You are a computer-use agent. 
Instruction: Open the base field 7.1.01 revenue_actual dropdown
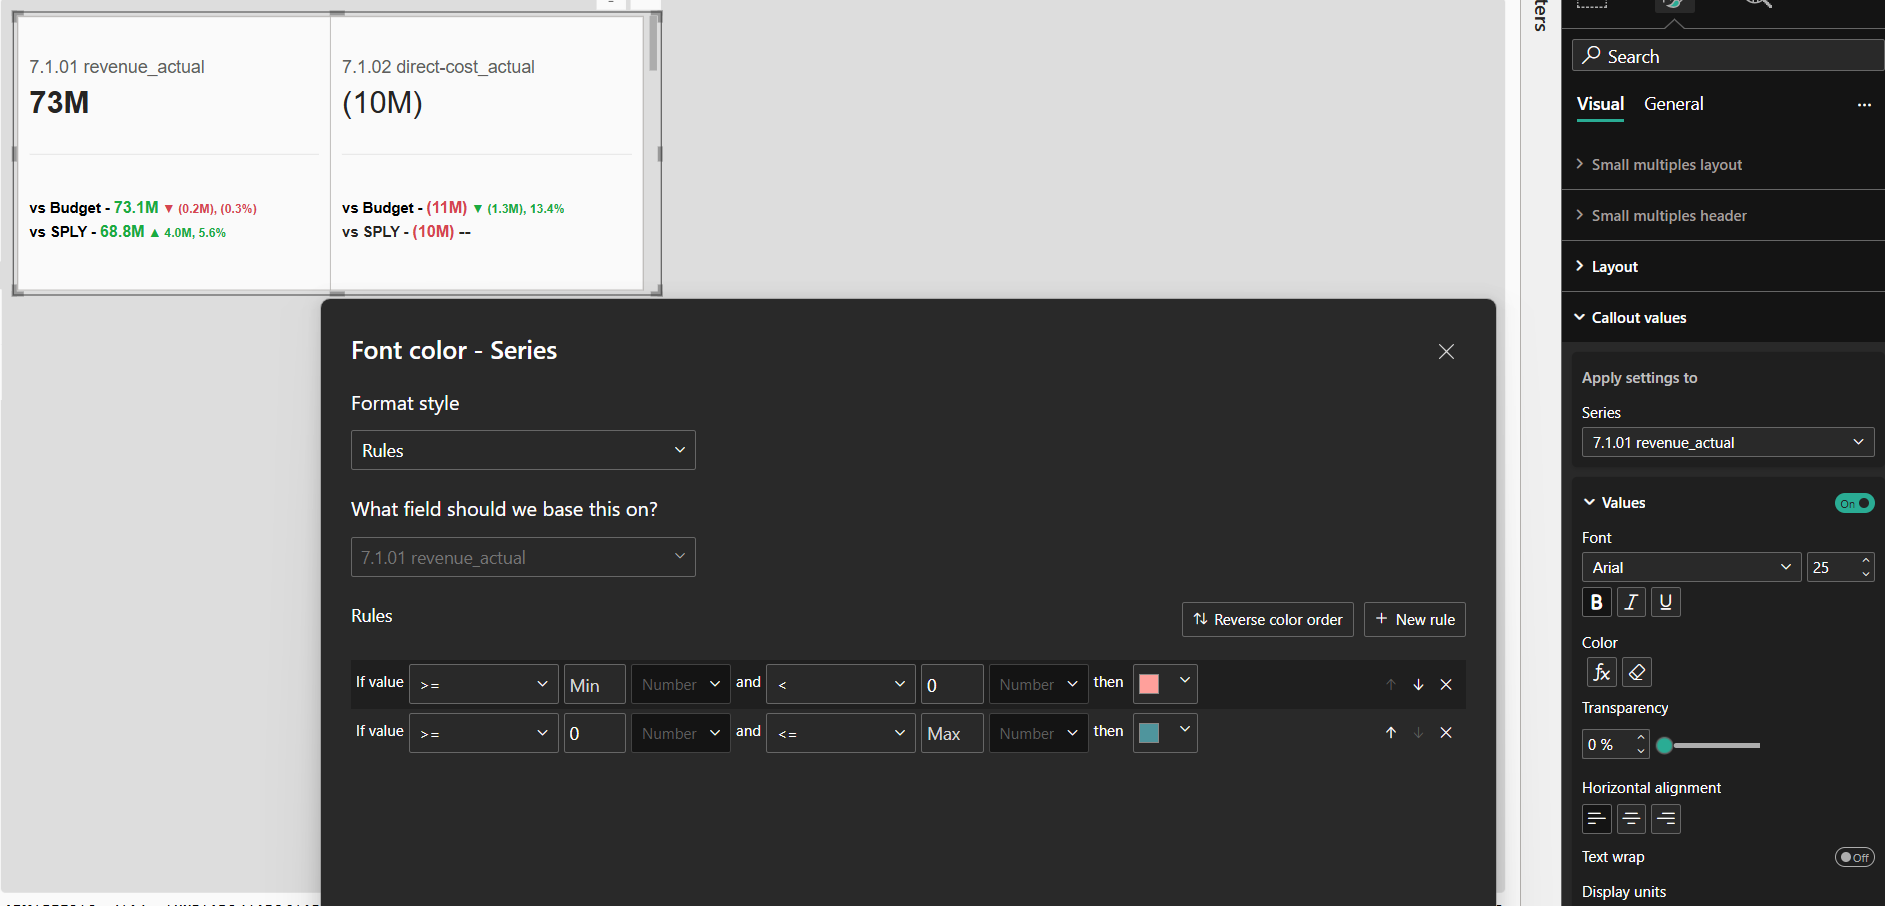click(x=523, y=557)
